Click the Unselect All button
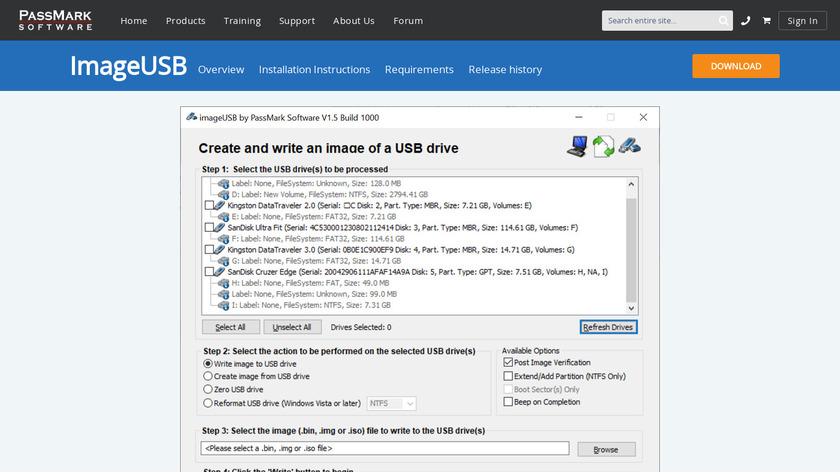 pos(292,327)
